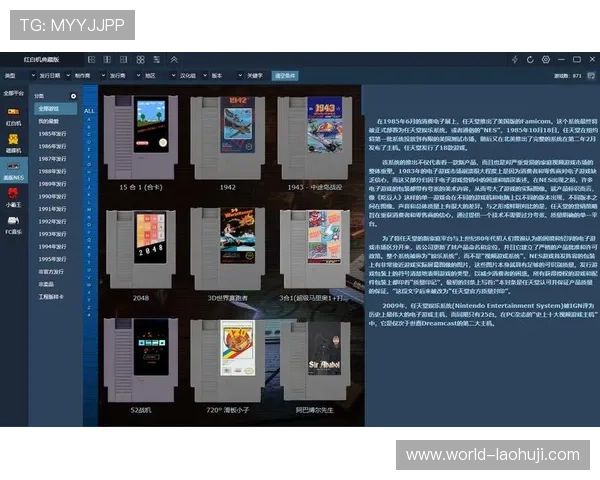Select the 1991年发行 category

tap(52, 209)
